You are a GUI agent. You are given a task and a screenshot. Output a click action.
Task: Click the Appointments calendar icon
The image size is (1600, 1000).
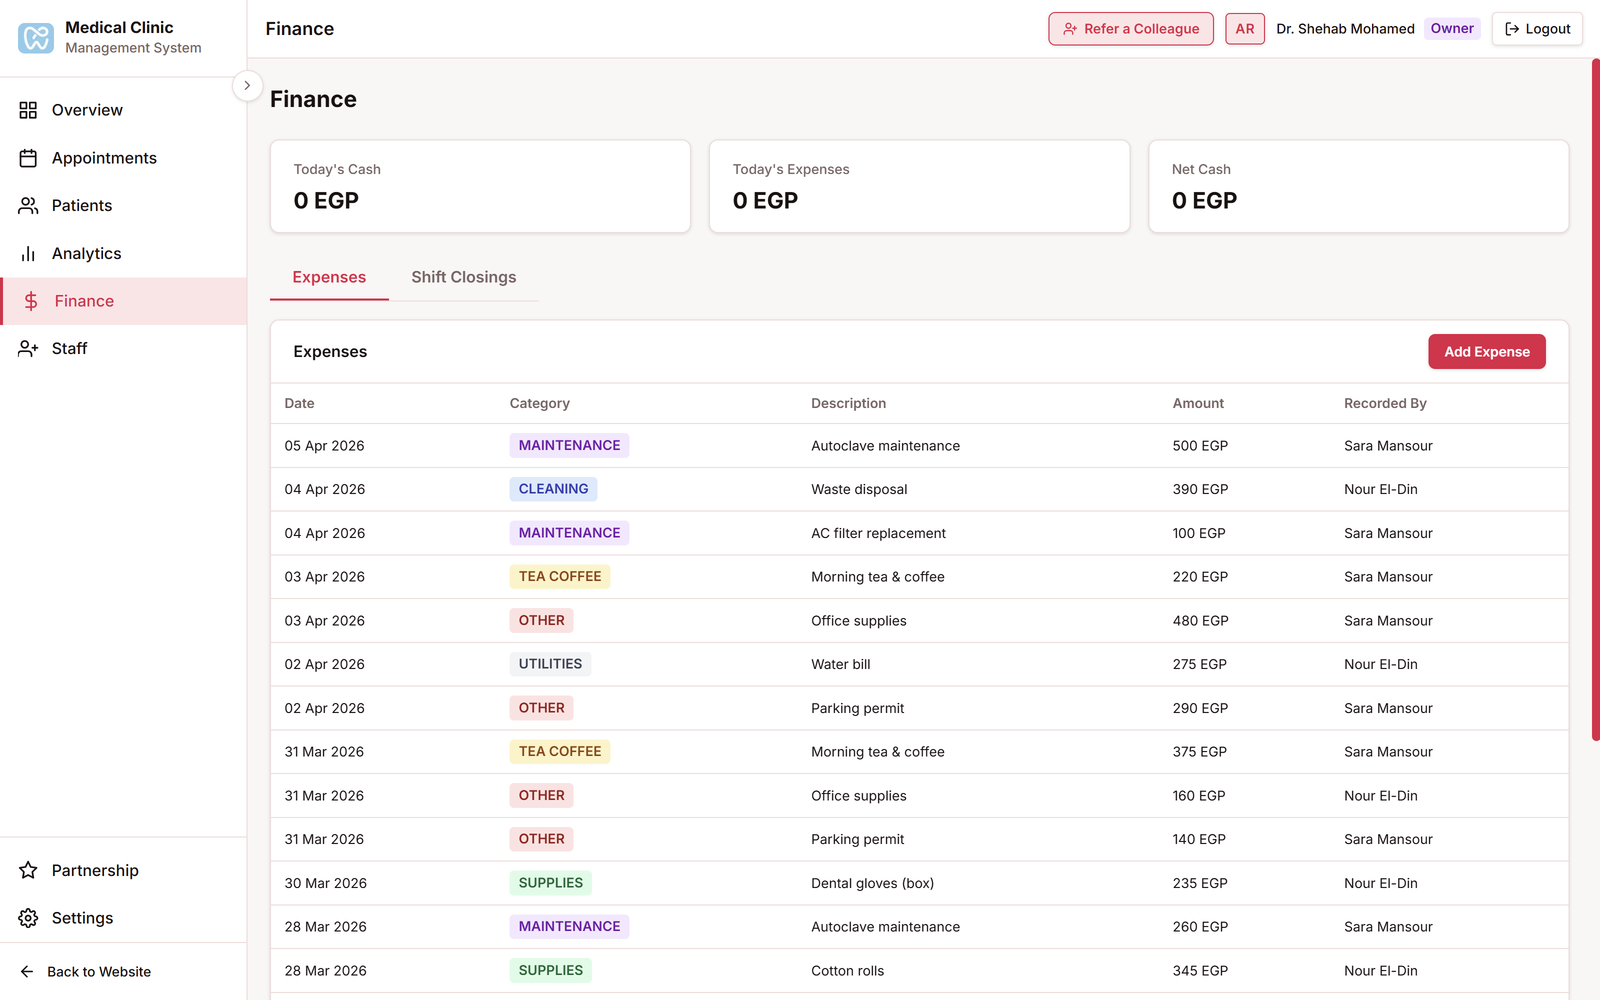28,158
